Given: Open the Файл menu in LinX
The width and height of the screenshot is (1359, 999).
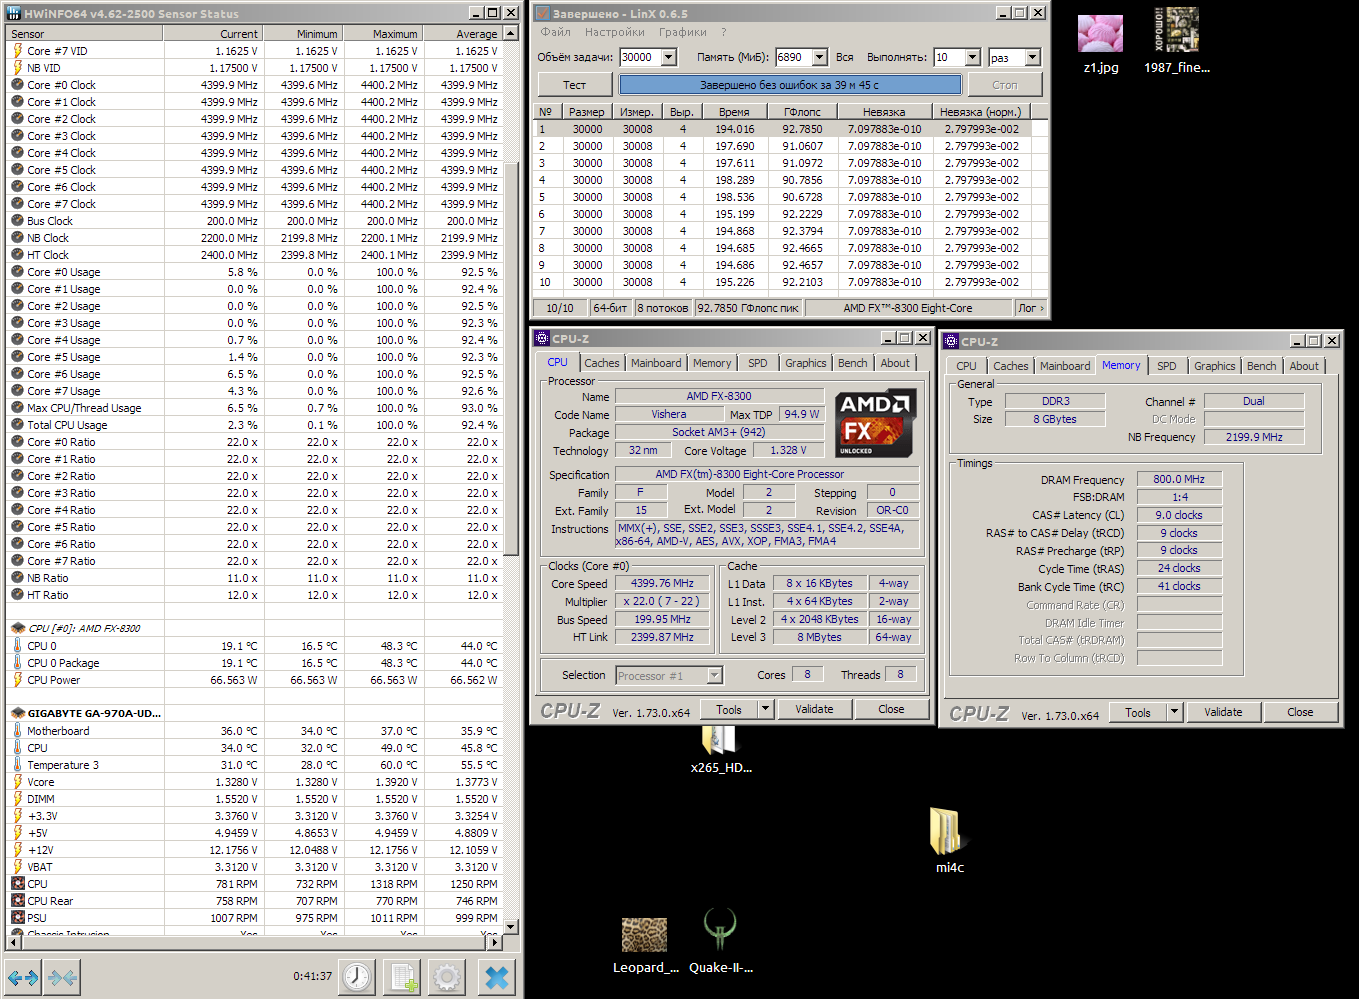Looking at the screenshot, I should pos(555,32).
